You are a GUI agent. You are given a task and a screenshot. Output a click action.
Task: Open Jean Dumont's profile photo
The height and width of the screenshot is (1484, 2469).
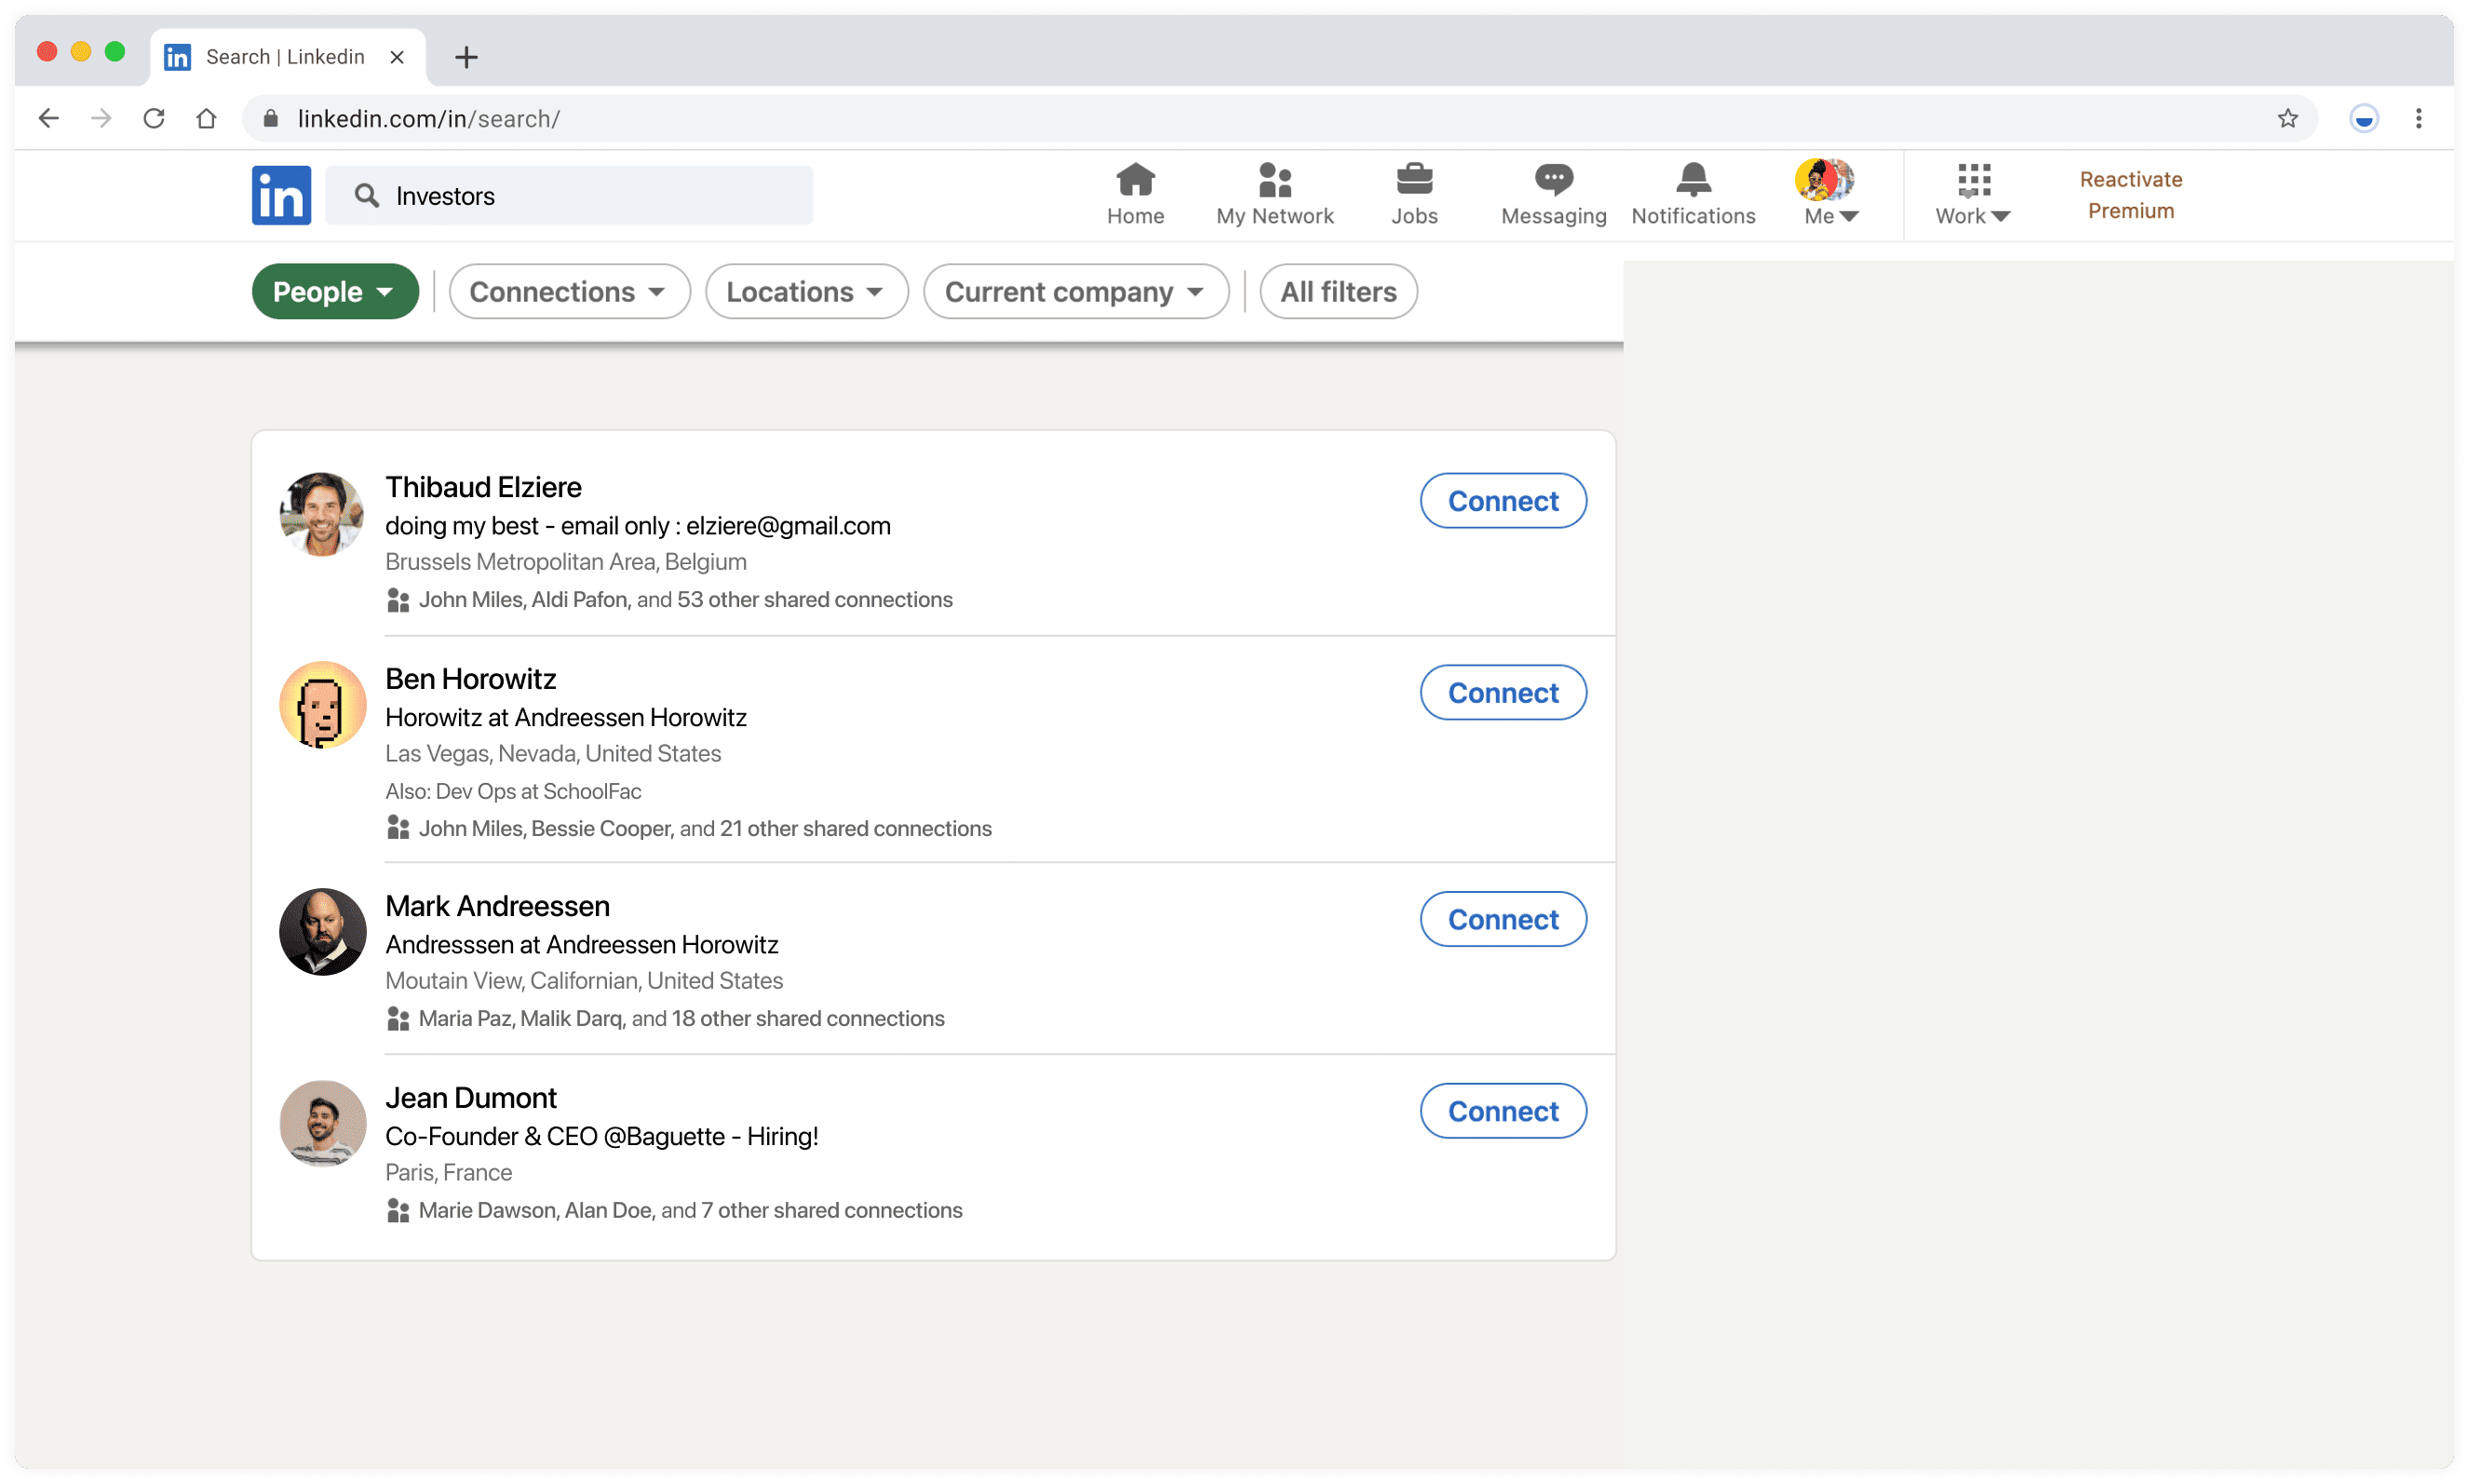pyautogui.click(x=322, y=1124)
